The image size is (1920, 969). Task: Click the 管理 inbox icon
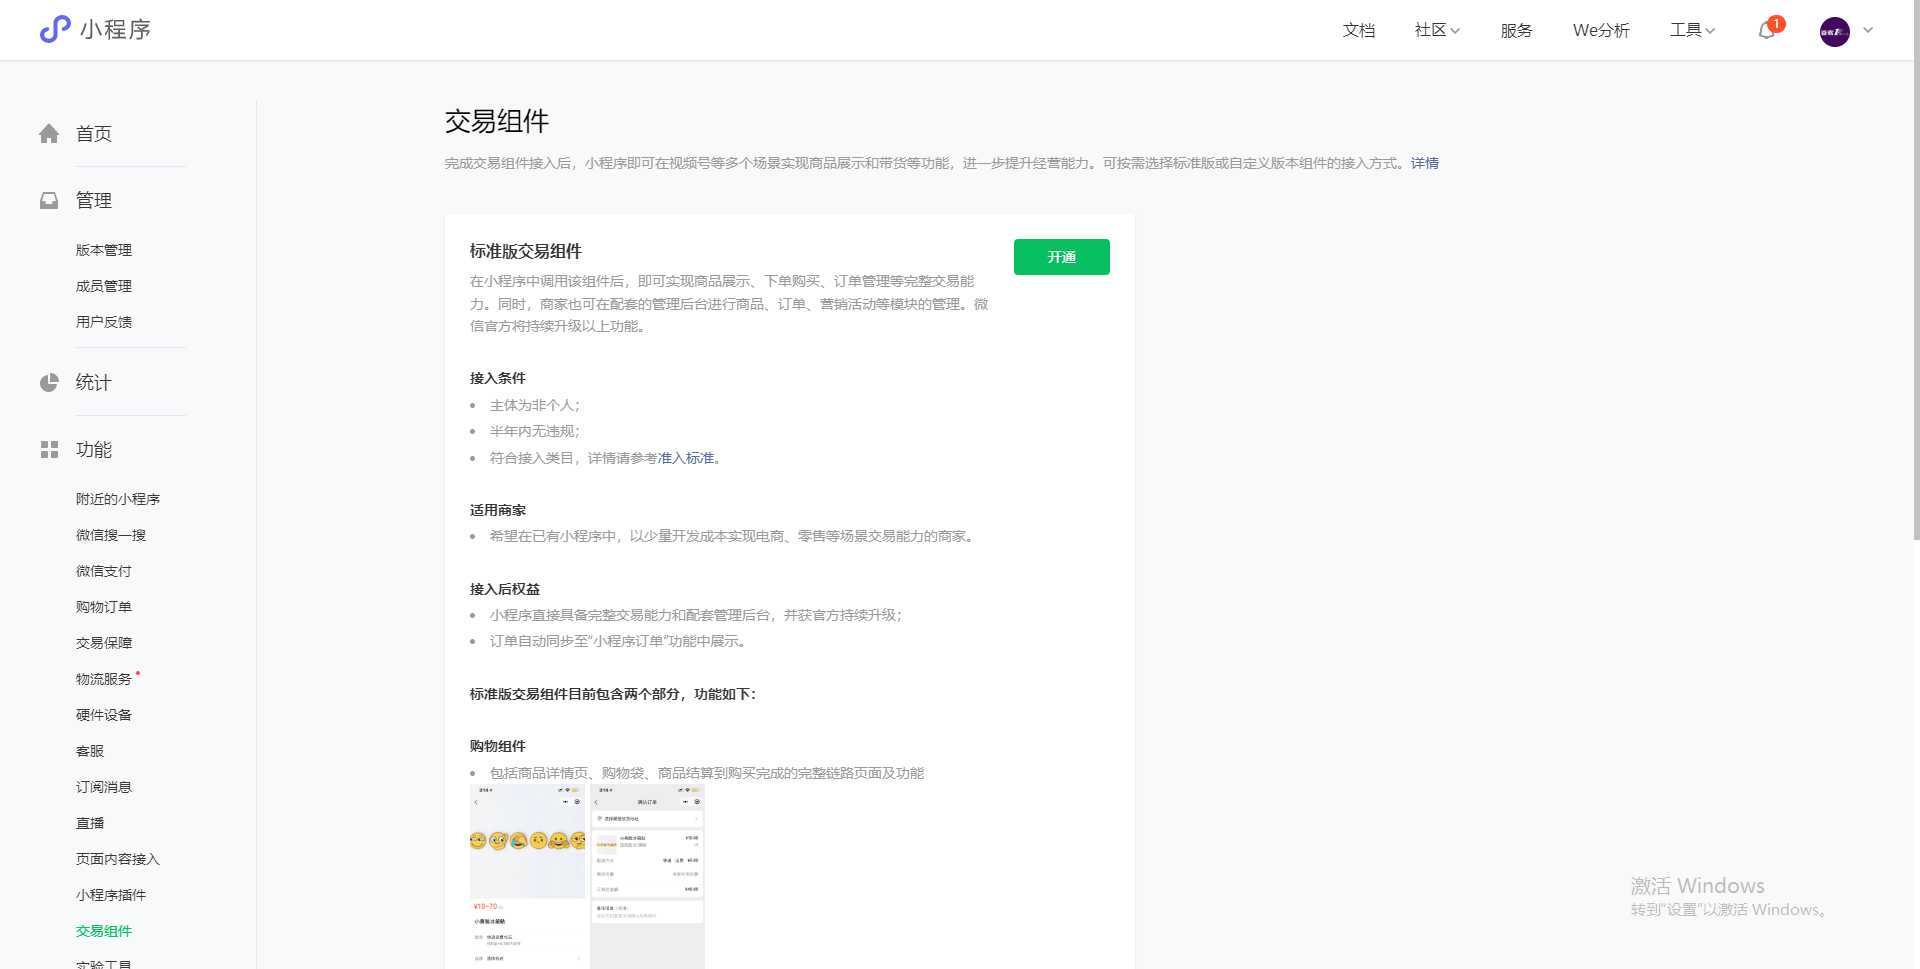(x=49, y=201)
